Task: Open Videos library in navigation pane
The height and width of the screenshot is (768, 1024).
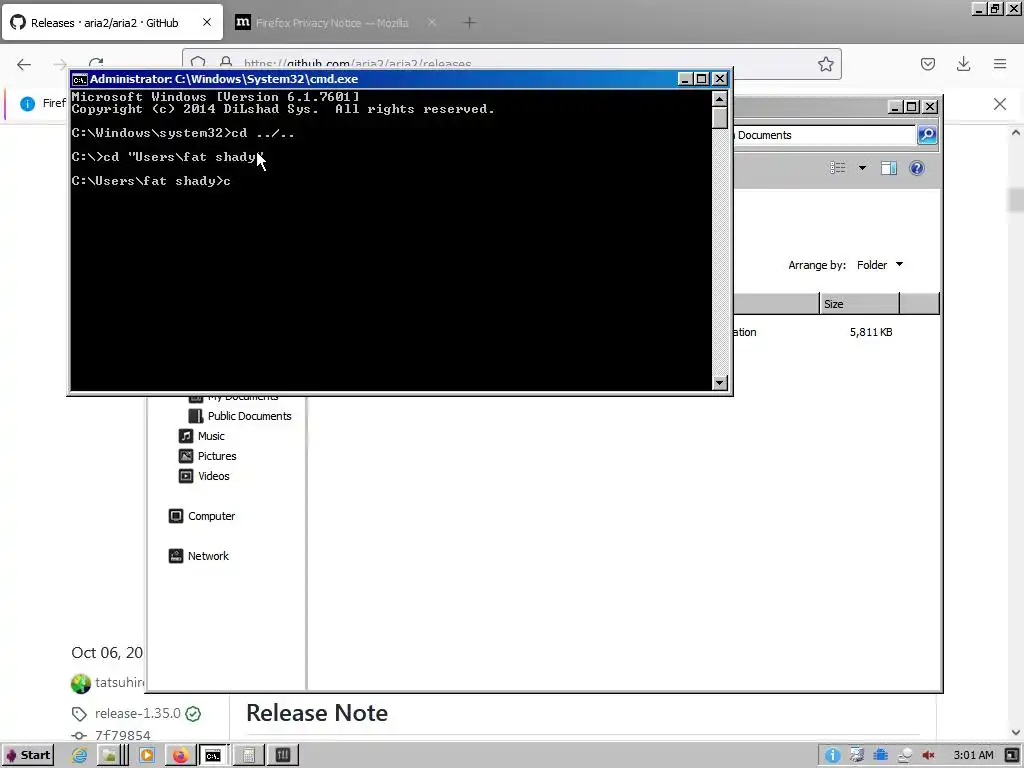Action: [204, 476]
